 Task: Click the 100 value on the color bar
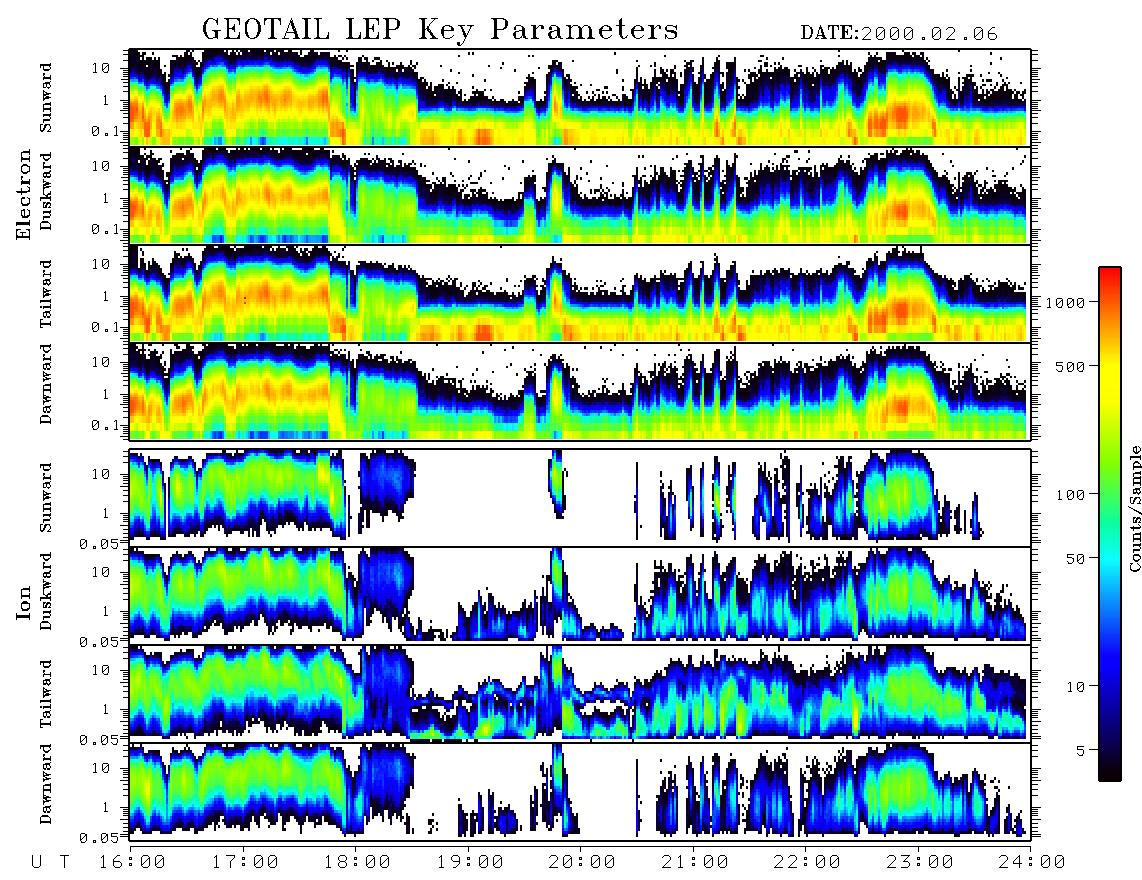[1070, 495]
